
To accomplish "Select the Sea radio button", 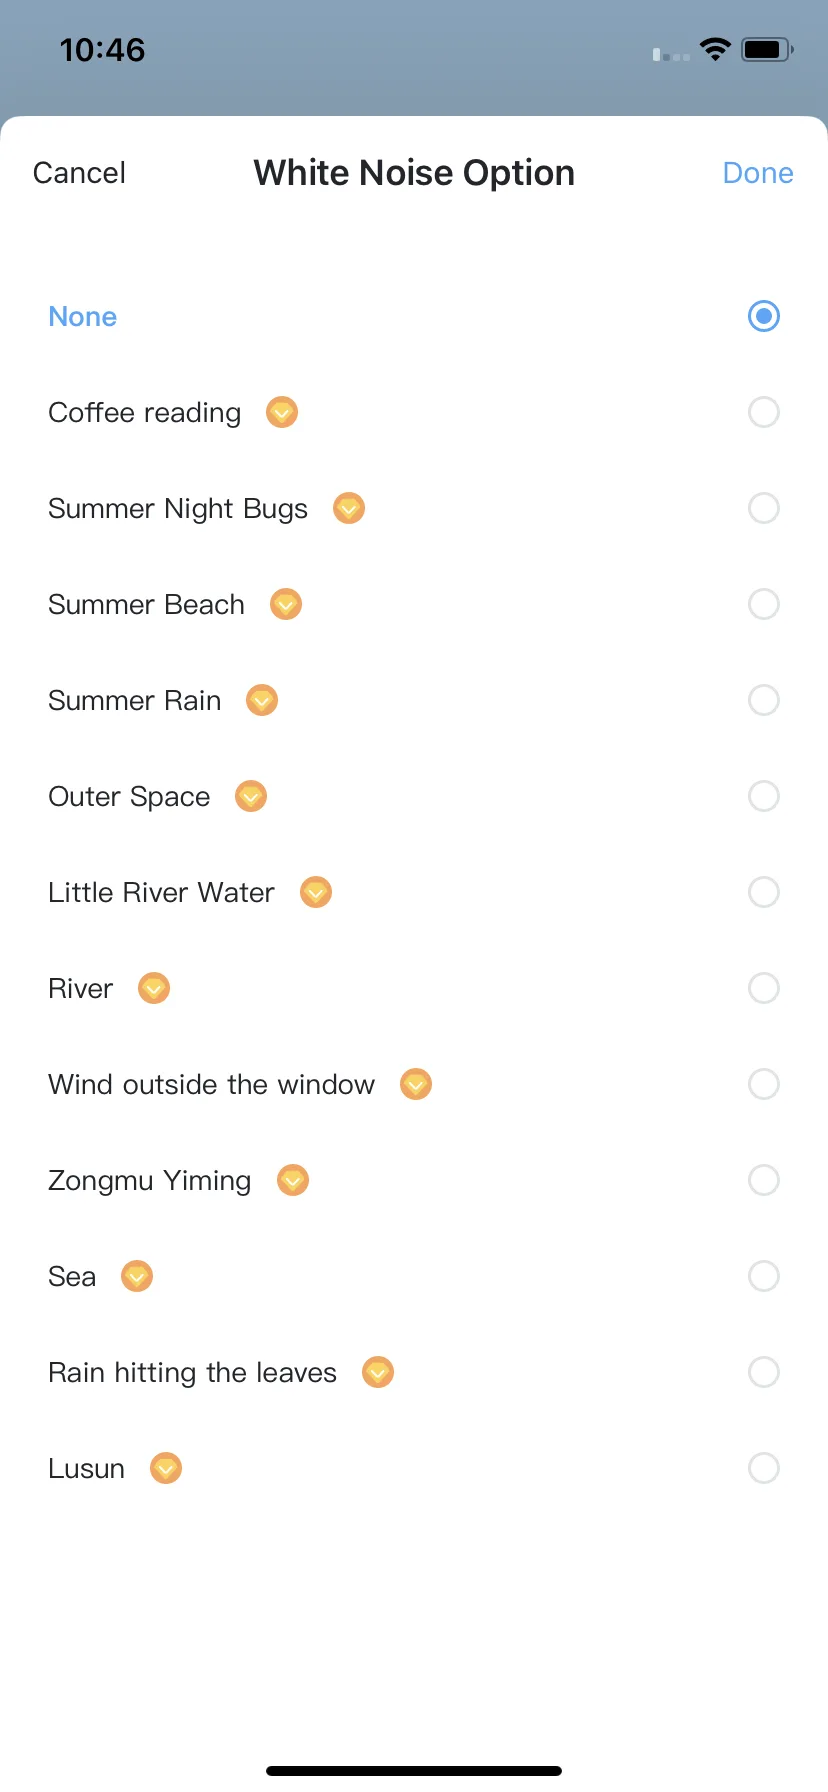I will point(764,1276).
